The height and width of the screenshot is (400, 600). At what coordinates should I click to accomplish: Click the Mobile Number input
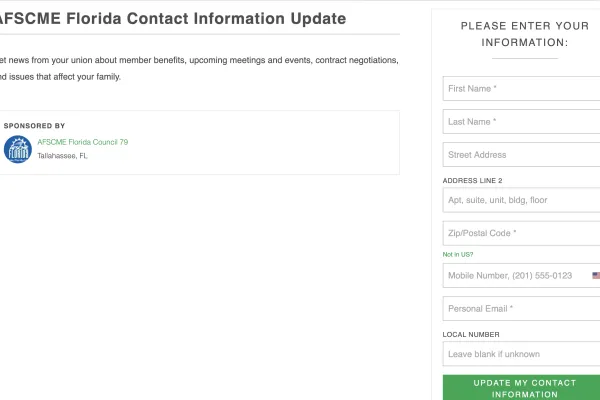coord(515,275)
